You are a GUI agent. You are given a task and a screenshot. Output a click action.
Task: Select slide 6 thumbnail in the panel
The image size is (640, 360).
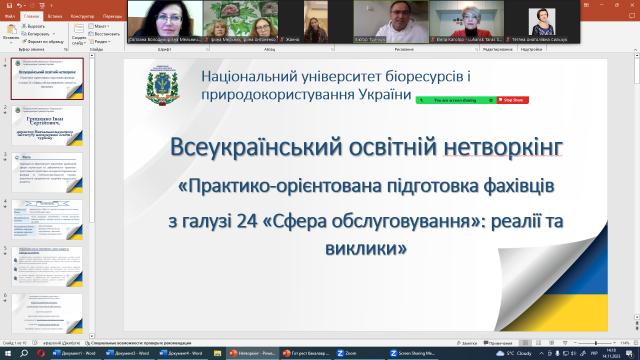pyautogui.click(x=47, y=313)
